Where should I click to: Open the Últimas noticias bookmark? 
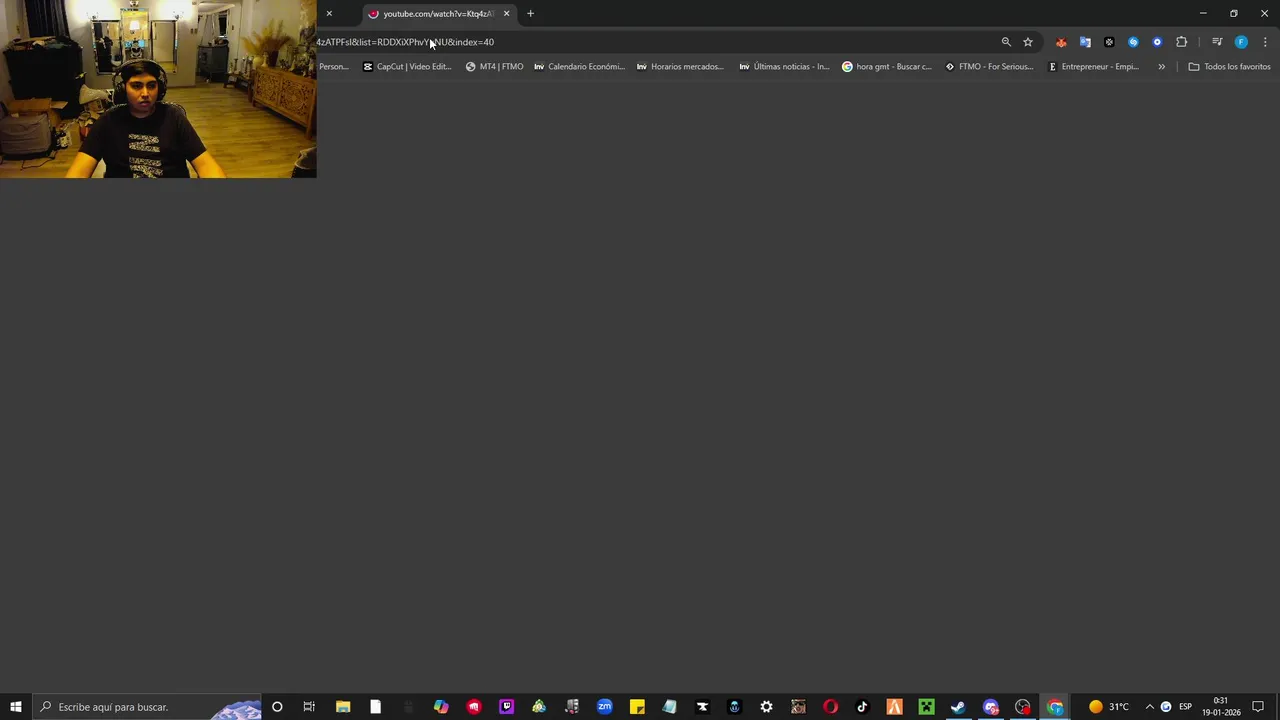tap(784, 67)
